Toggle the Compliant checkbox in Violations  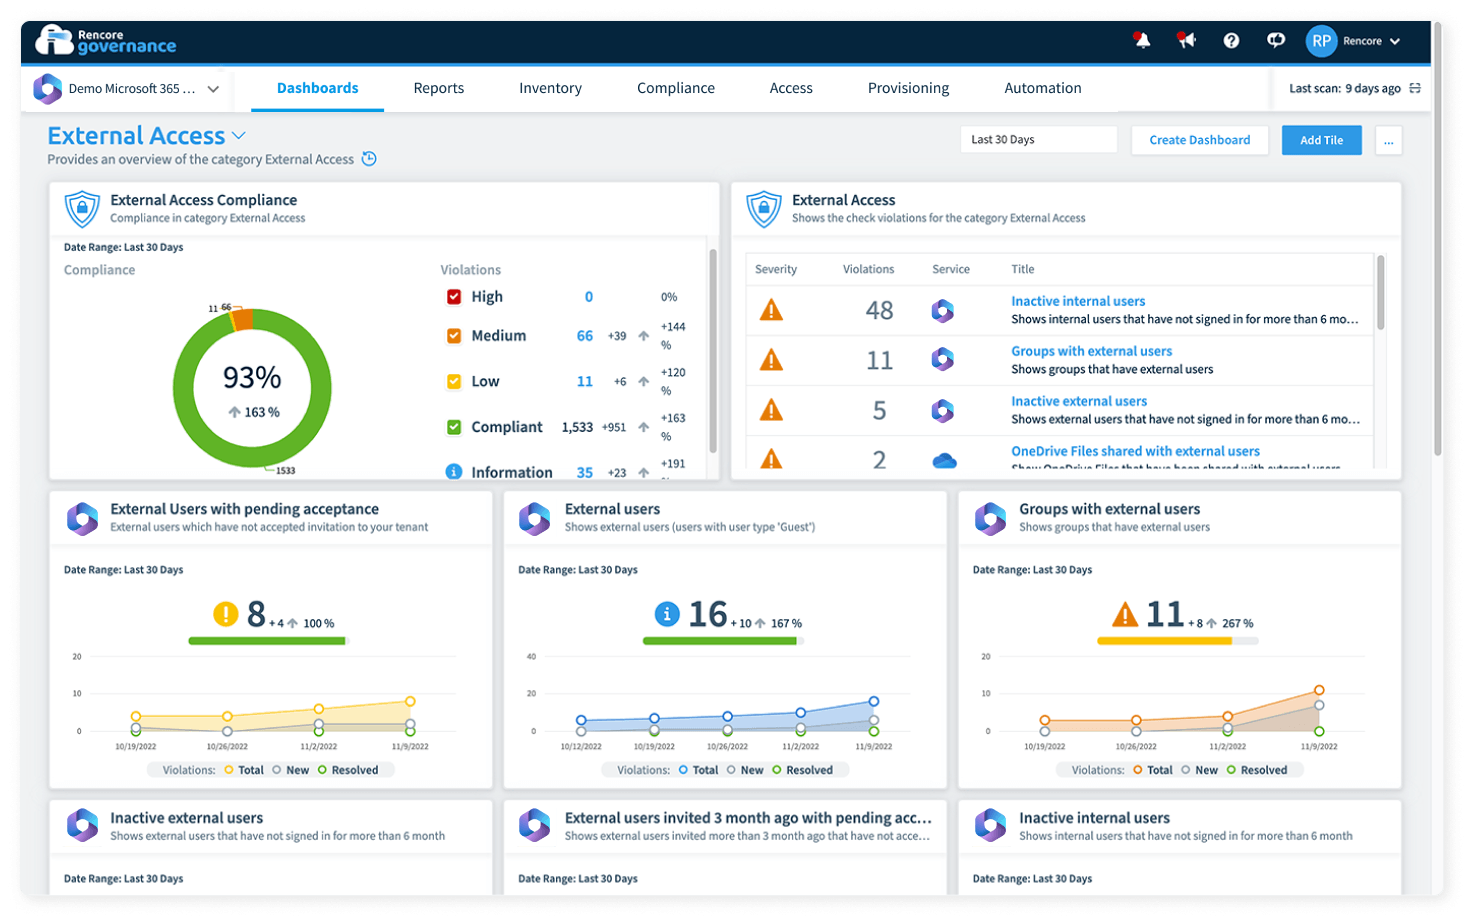pyautogui.click(x=454, y=427)
